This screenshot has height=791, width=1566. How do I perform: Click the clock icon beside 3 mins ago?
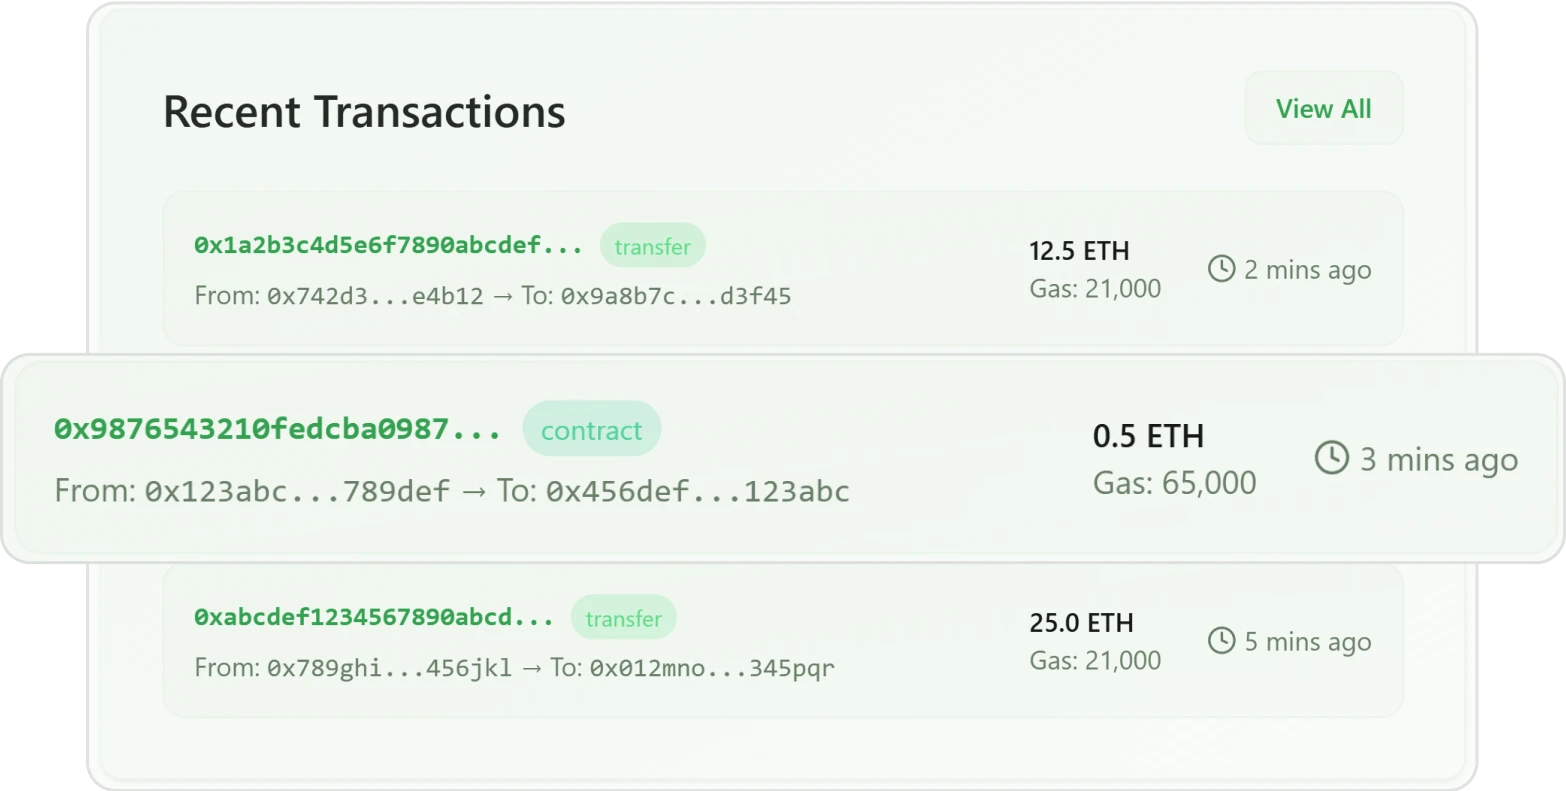[1331, 459]
